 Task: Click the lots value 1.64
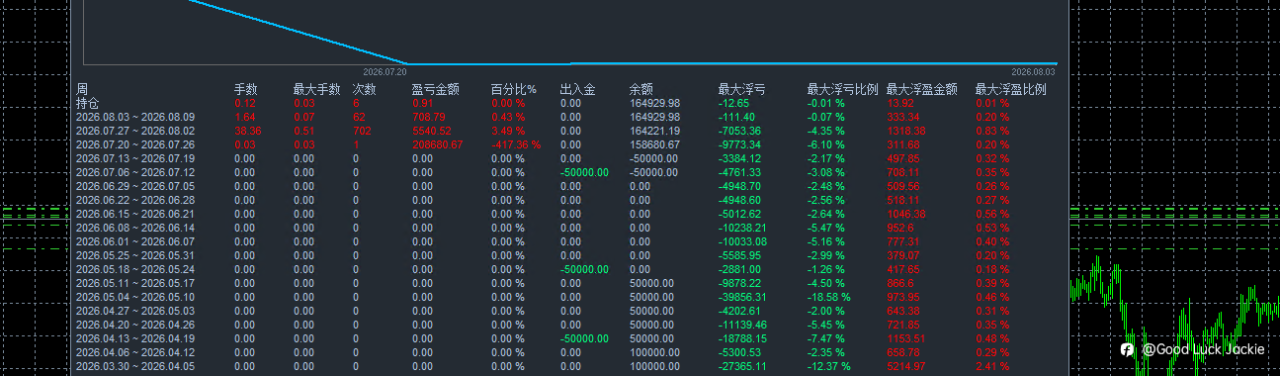245,117
